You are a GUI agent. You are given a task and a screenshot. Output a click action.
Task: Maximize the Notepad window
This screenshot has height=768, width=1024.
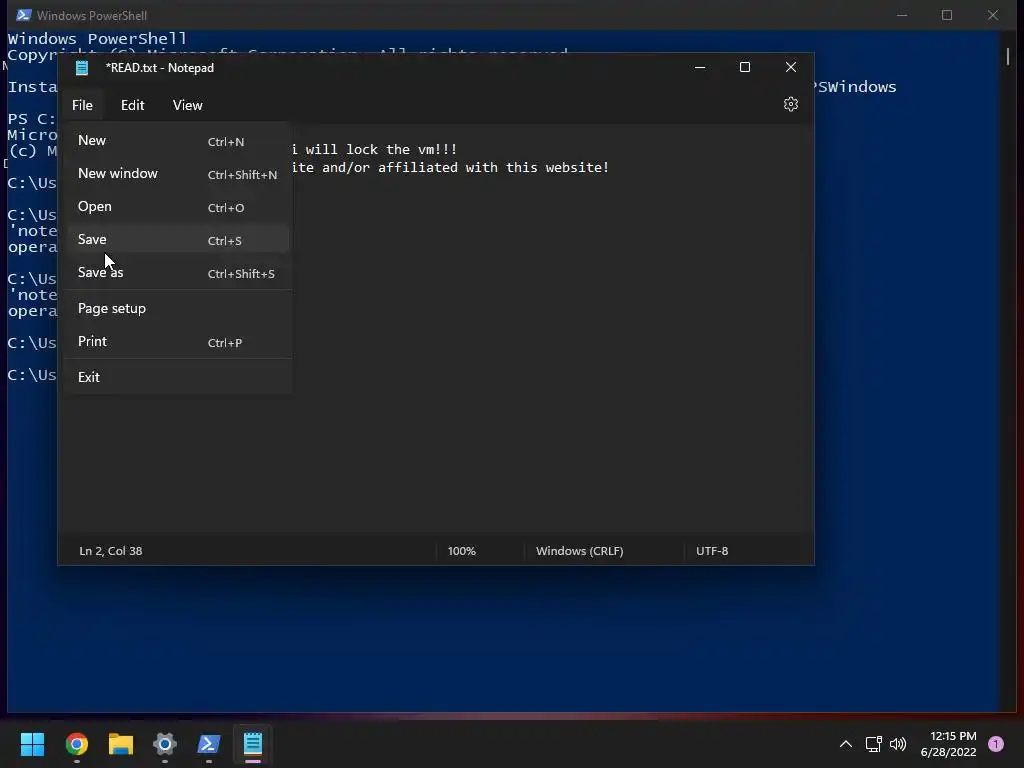coord(745,67)
